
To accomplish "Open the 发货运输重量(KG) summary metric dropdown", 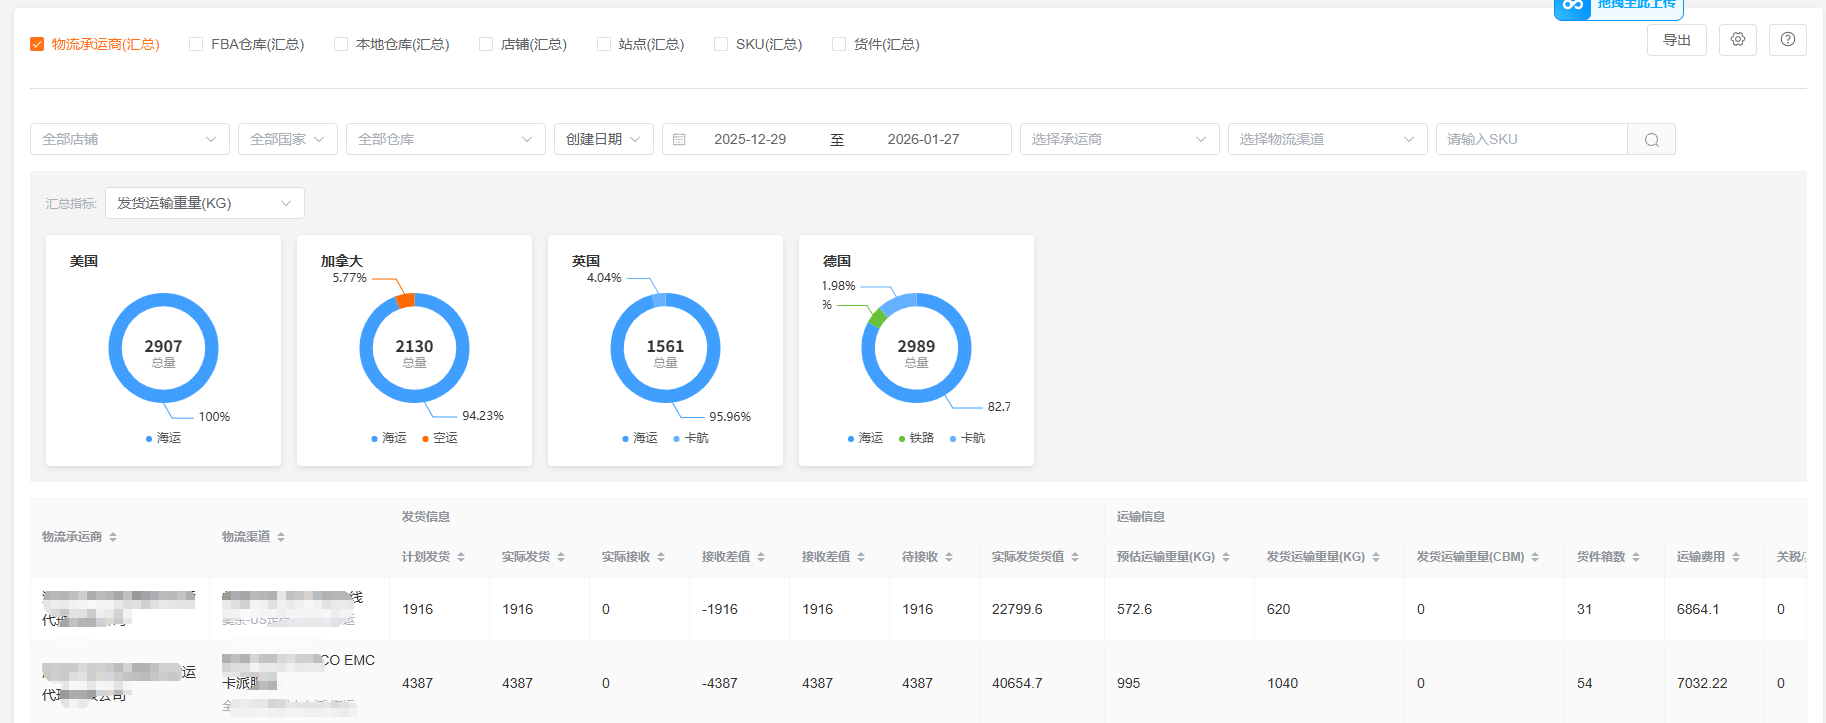I will coord(204,203).
